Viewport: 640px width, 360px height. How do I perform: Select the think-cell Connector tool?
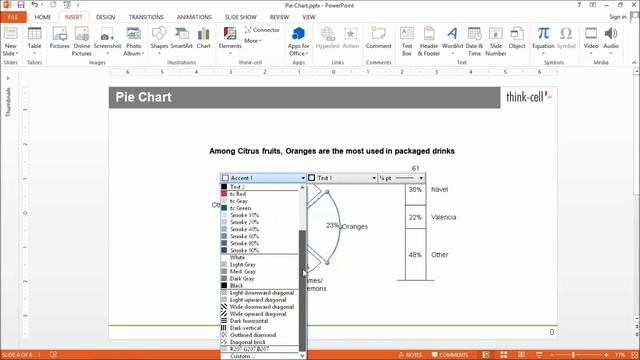(x=262, y=30)
